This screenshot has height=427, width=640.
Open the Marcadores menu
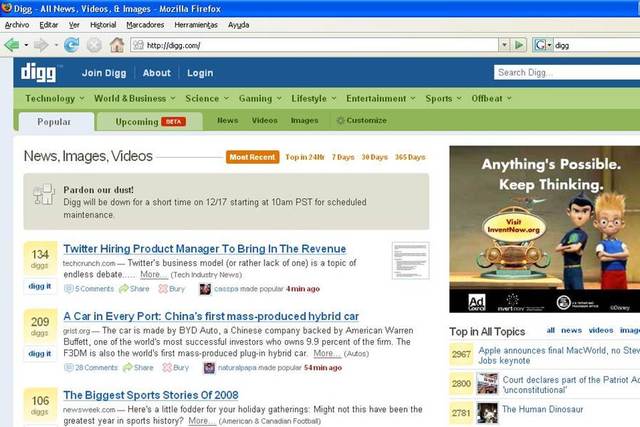pyautogui.click(x=145, y=25)
